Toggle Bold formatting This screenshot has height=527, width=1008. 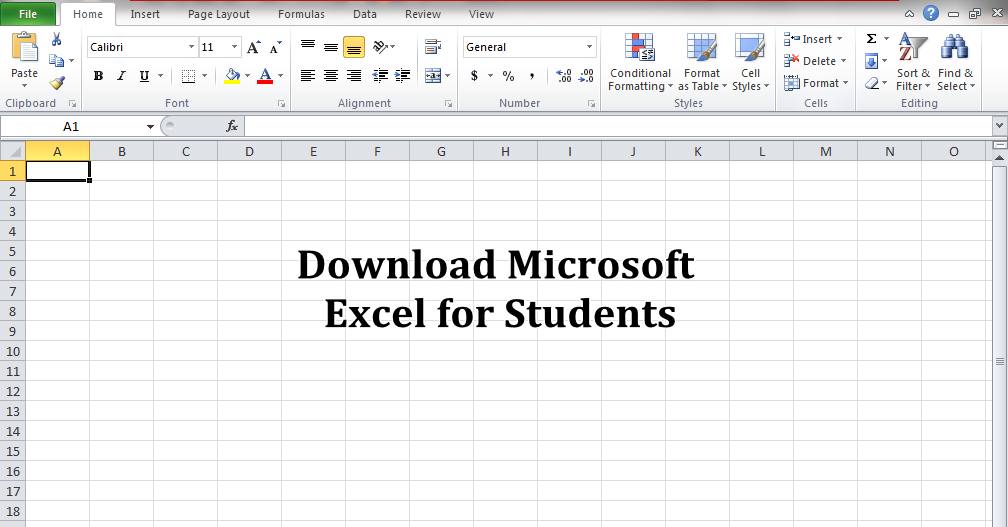[98, 76]
